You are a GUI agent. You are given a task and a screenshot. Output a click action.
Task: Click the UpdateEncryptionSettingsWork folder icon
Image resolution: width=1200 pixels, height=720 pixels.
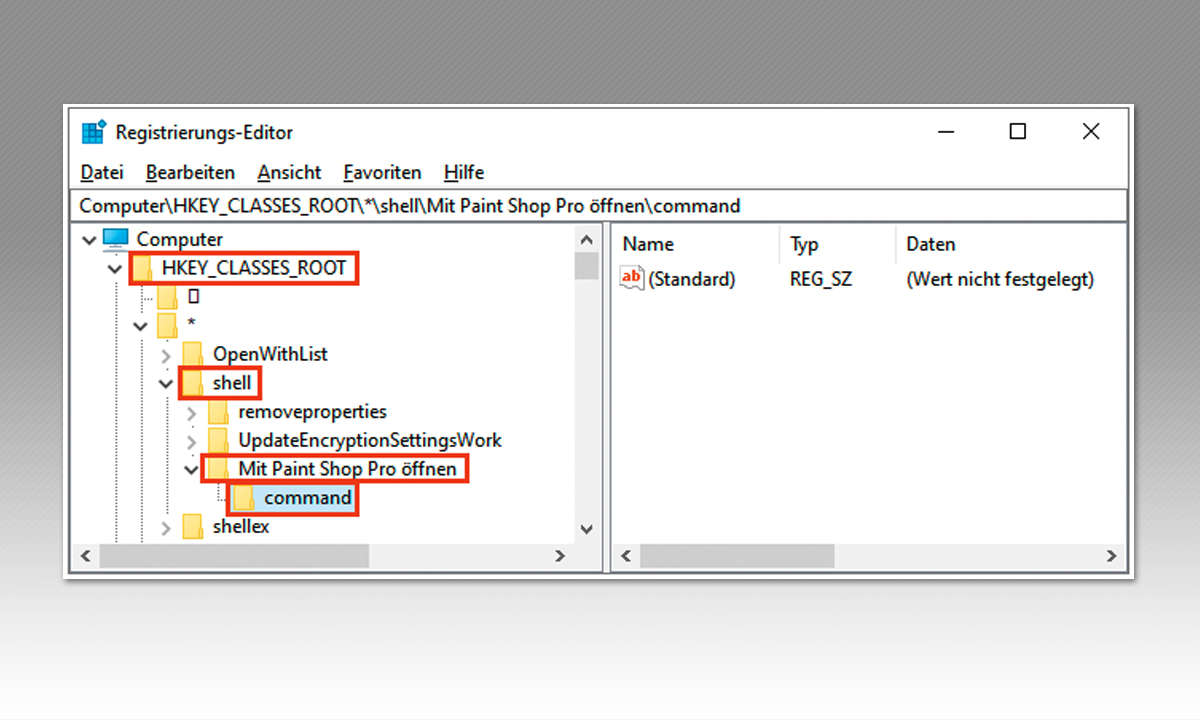point(219,440)
